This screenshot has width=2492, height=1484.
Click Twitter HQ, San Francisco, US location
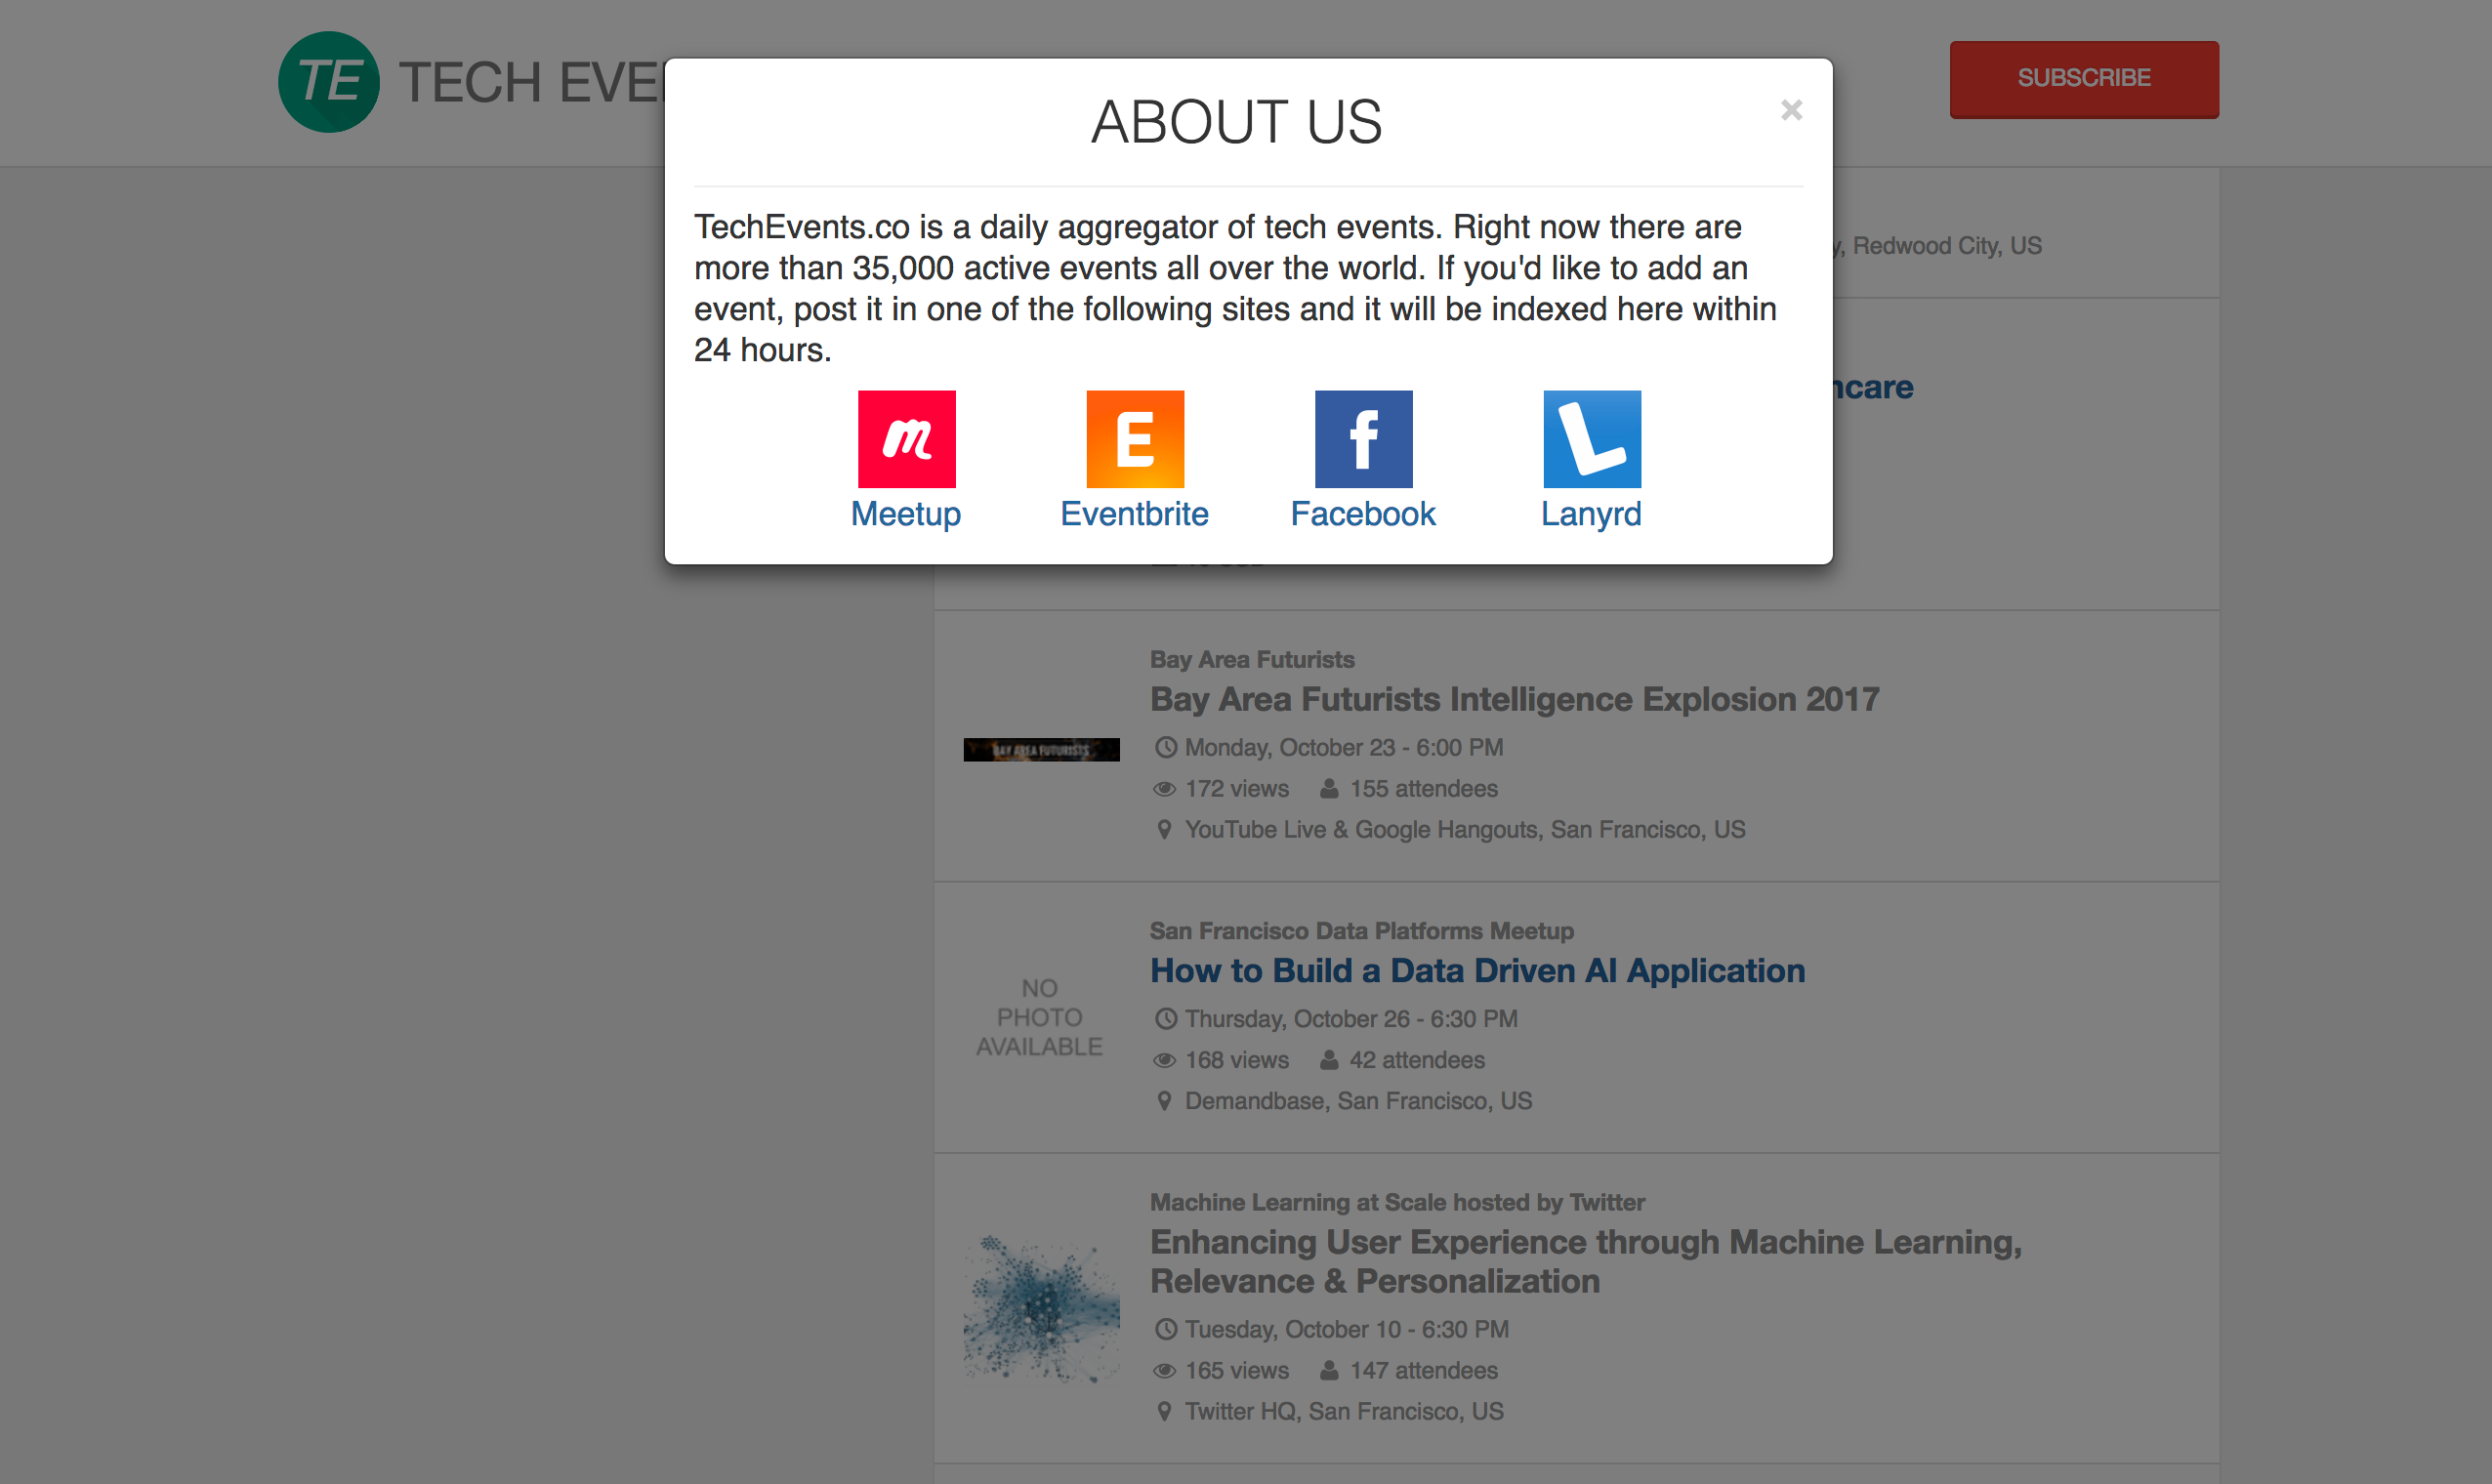pyautogui.click(x=1344, y=1411)
